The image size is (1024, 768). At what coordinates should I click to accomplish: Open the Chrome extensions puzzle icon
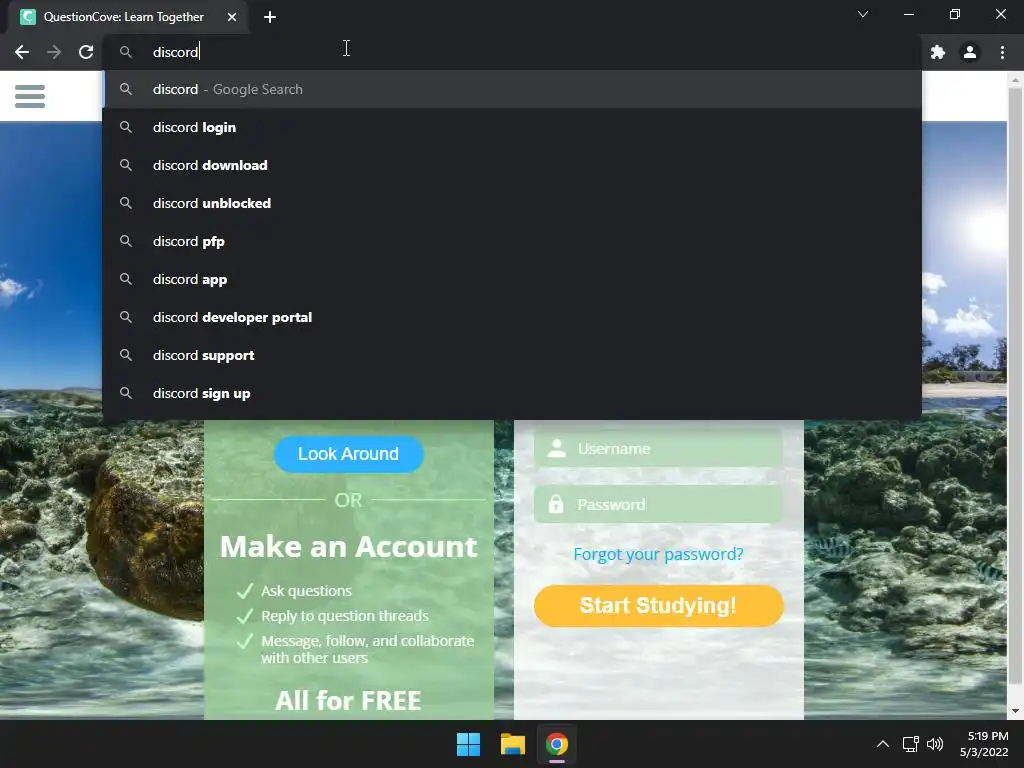938,52
